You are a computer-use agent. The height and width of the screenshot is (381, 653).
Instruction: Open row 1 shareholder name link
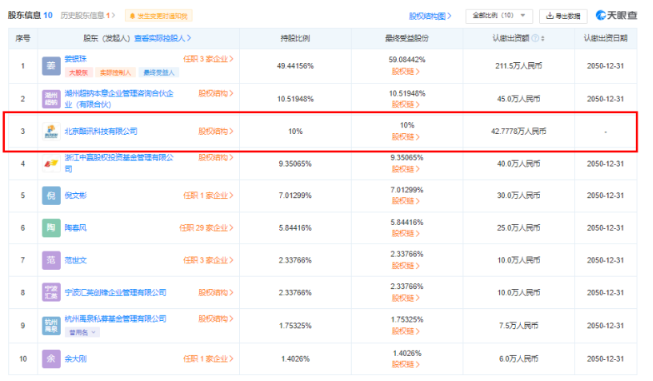coord(75,59)
